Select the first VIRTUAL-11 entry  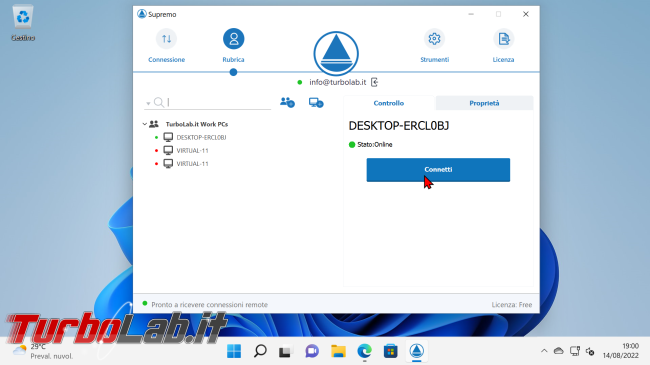(192, 151)
